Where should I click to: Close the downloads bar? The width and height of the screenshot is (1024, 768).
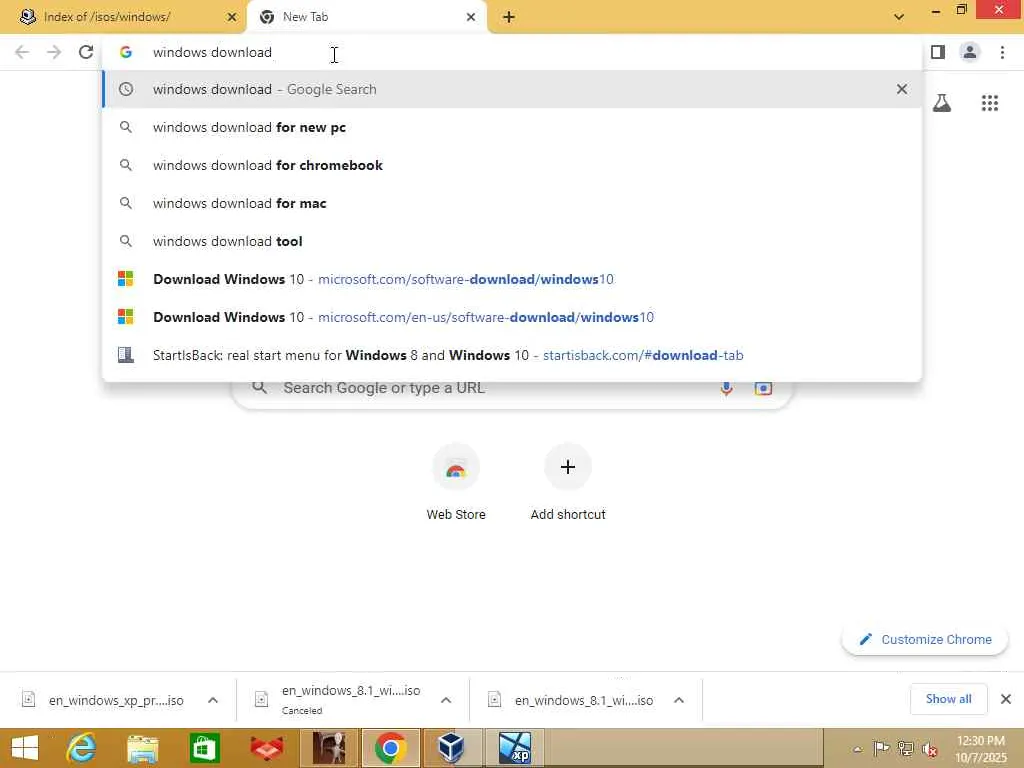1006,699
